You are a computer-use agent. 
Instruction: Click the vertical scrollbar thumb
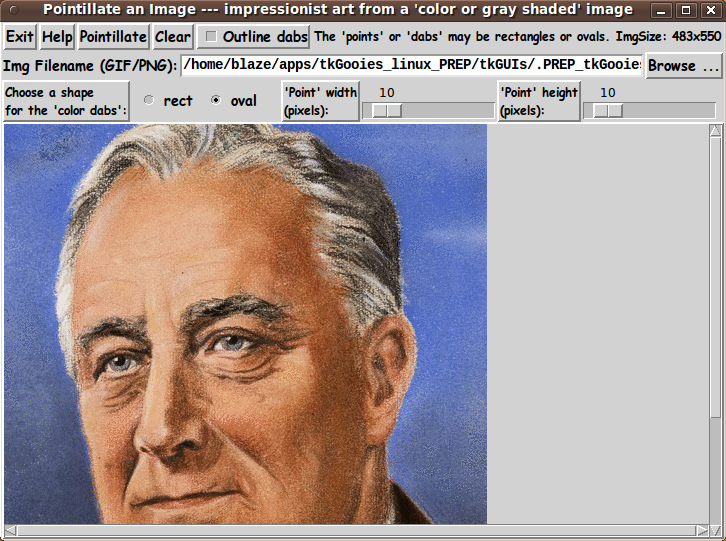(715, 277)
